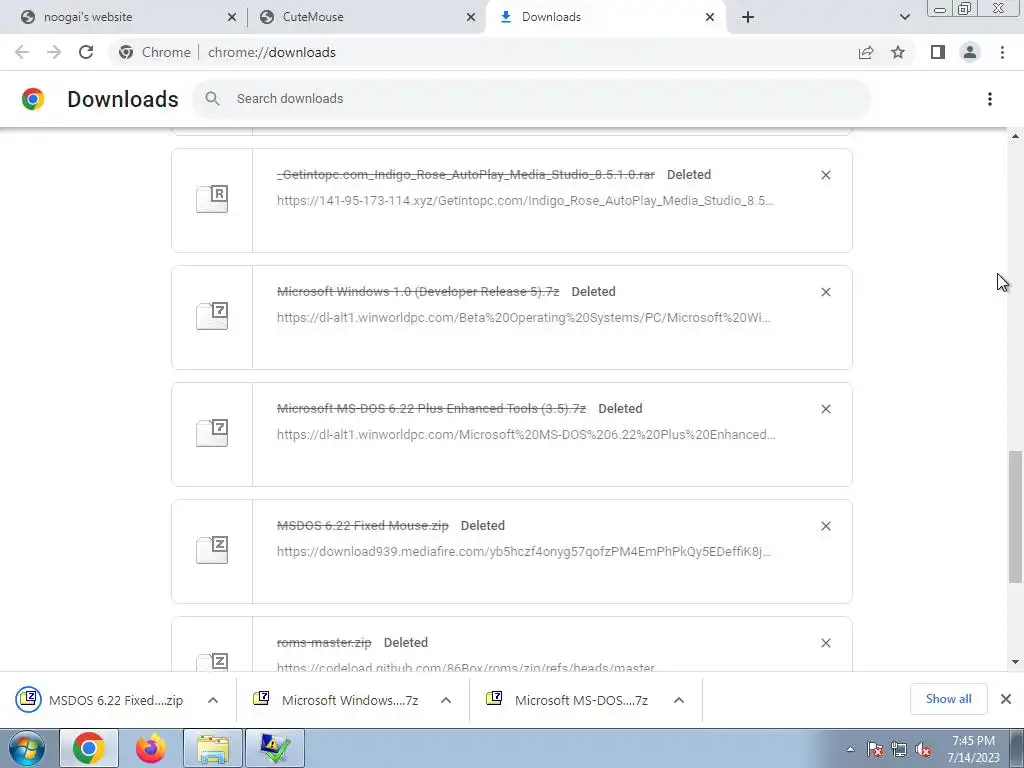The width and height of the screenshot is (1024, 768).
Task: Click Chrome logo beside Downloads title
Action: pos(33,99)
